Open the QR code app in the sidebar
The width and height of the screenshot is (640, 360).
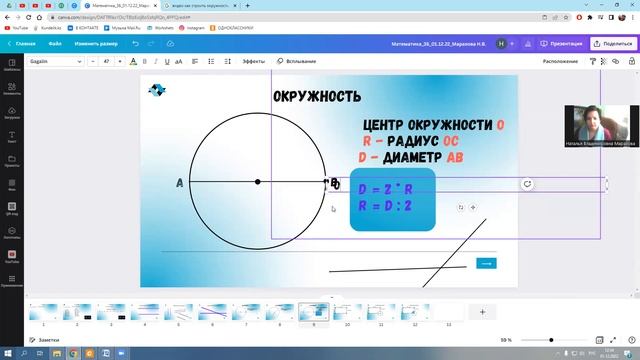coord(12,208)
